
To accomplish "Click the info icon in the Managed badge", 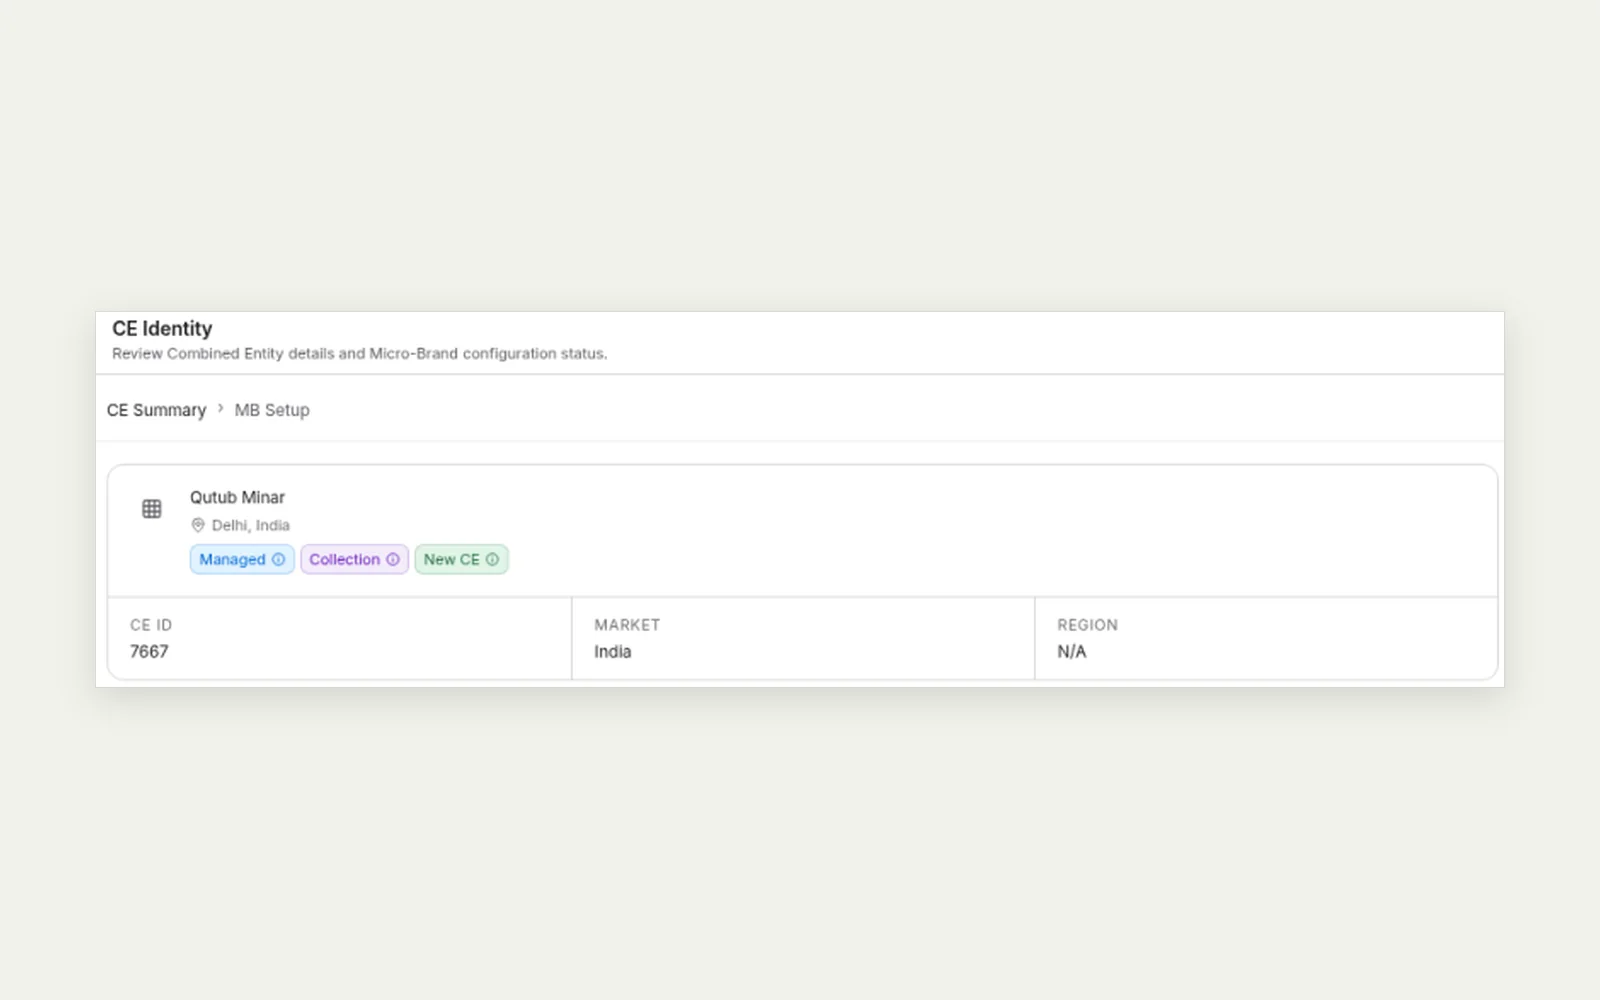I will click(x=279, y=560).
